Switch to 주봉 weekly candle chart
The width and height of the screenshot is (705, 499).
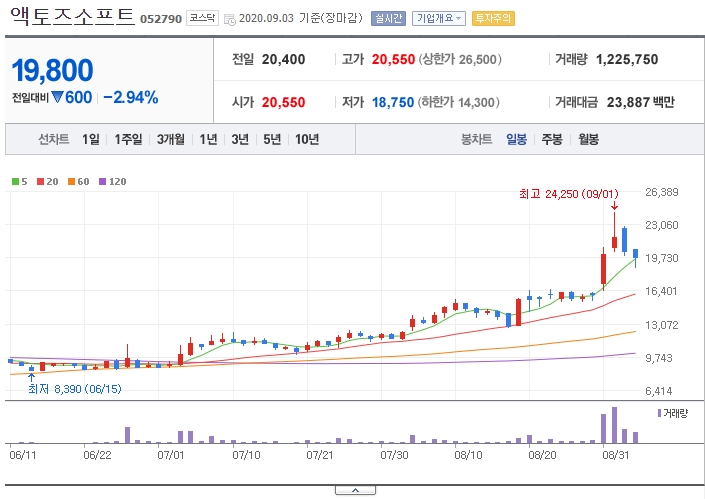552,139
